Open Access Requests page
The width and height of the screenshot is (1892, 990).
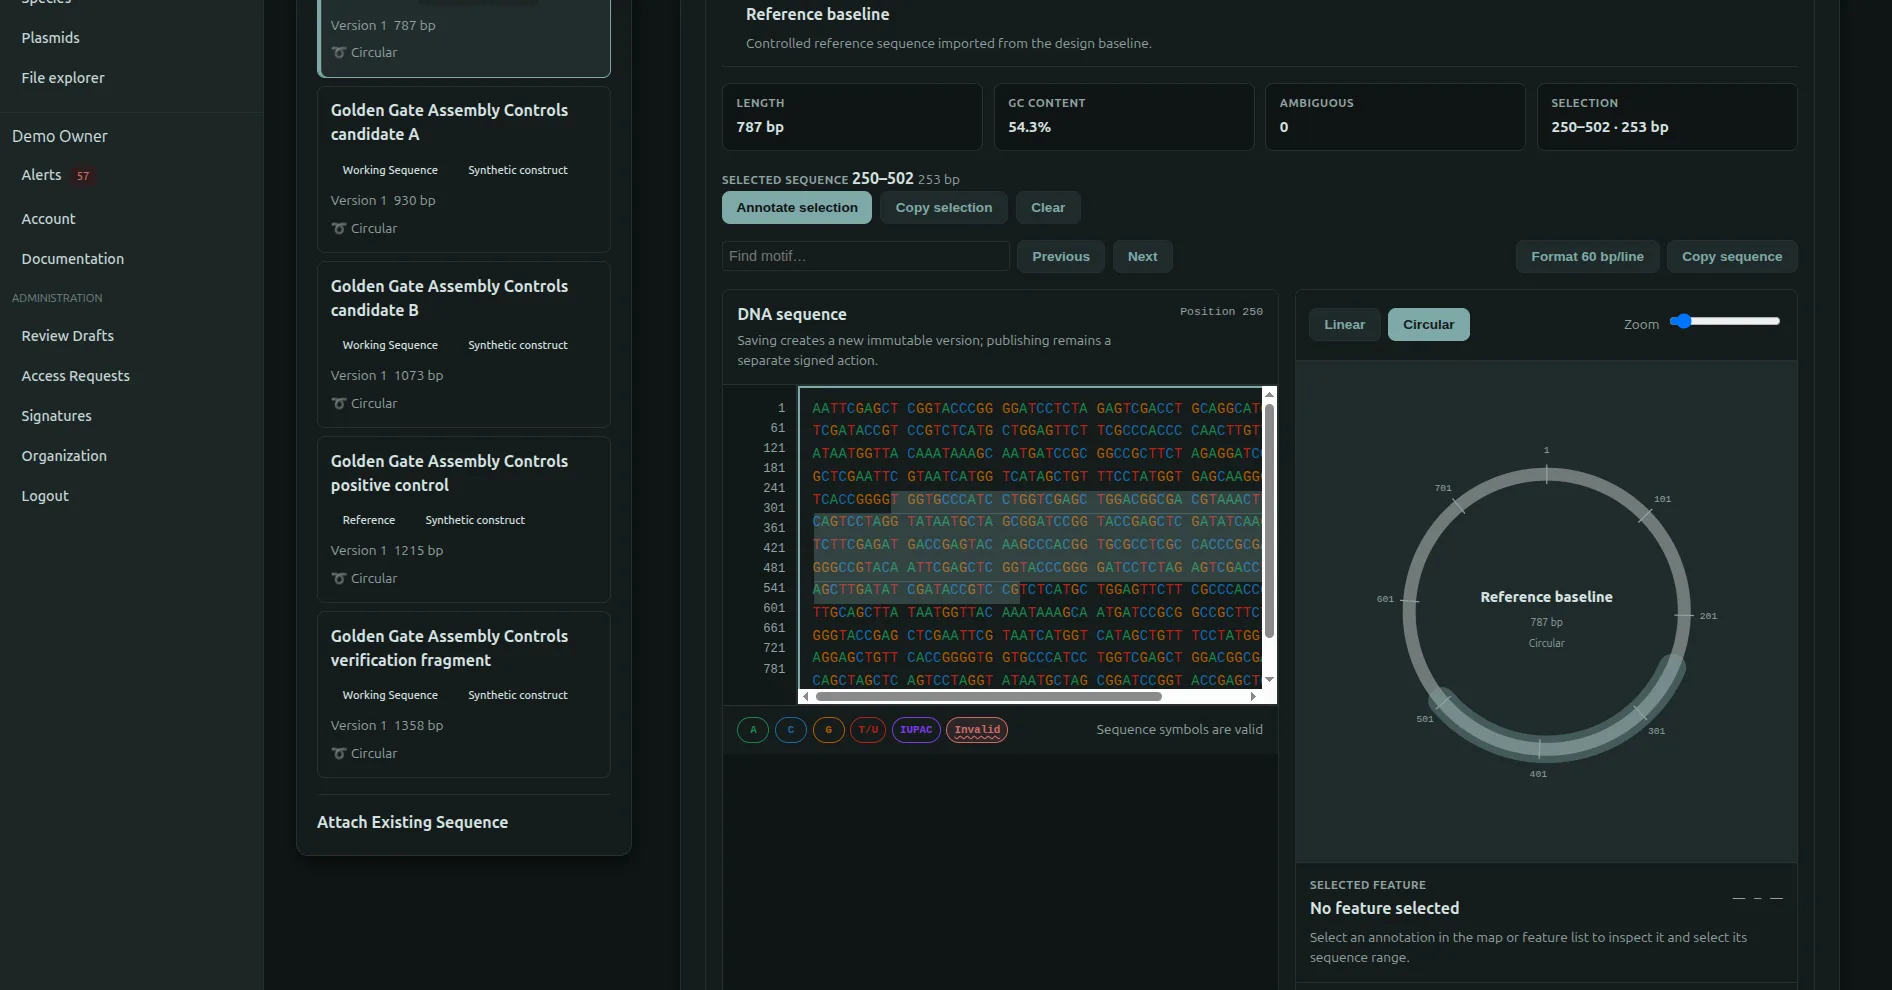click(76, 376)
